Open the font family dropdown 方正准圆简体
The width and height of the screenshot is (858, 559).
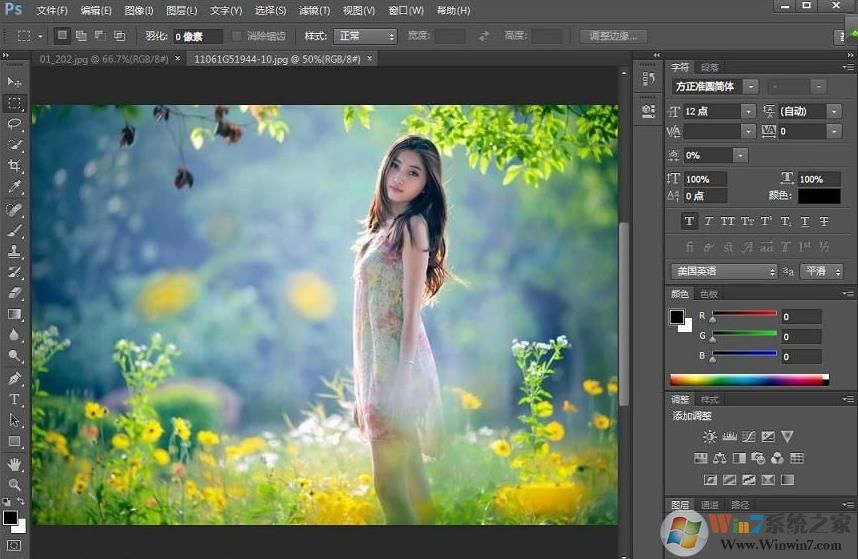click(x=751, y=86)
